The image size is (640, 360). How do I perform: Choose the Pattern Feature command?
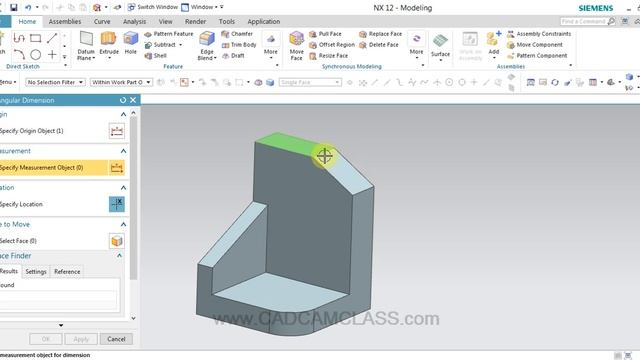pos(169,34)
